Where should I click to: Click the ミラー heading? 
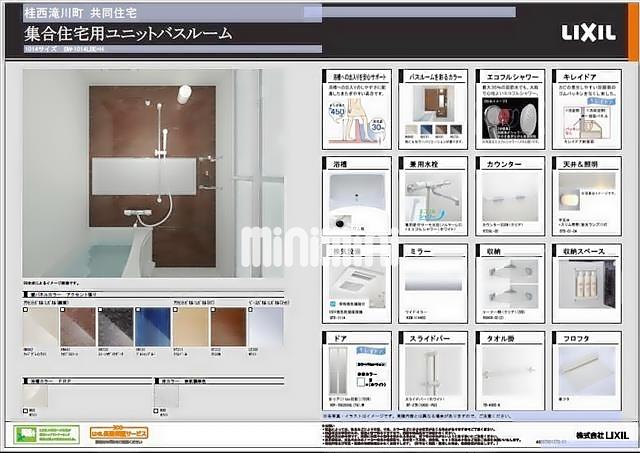pos(420,252)
